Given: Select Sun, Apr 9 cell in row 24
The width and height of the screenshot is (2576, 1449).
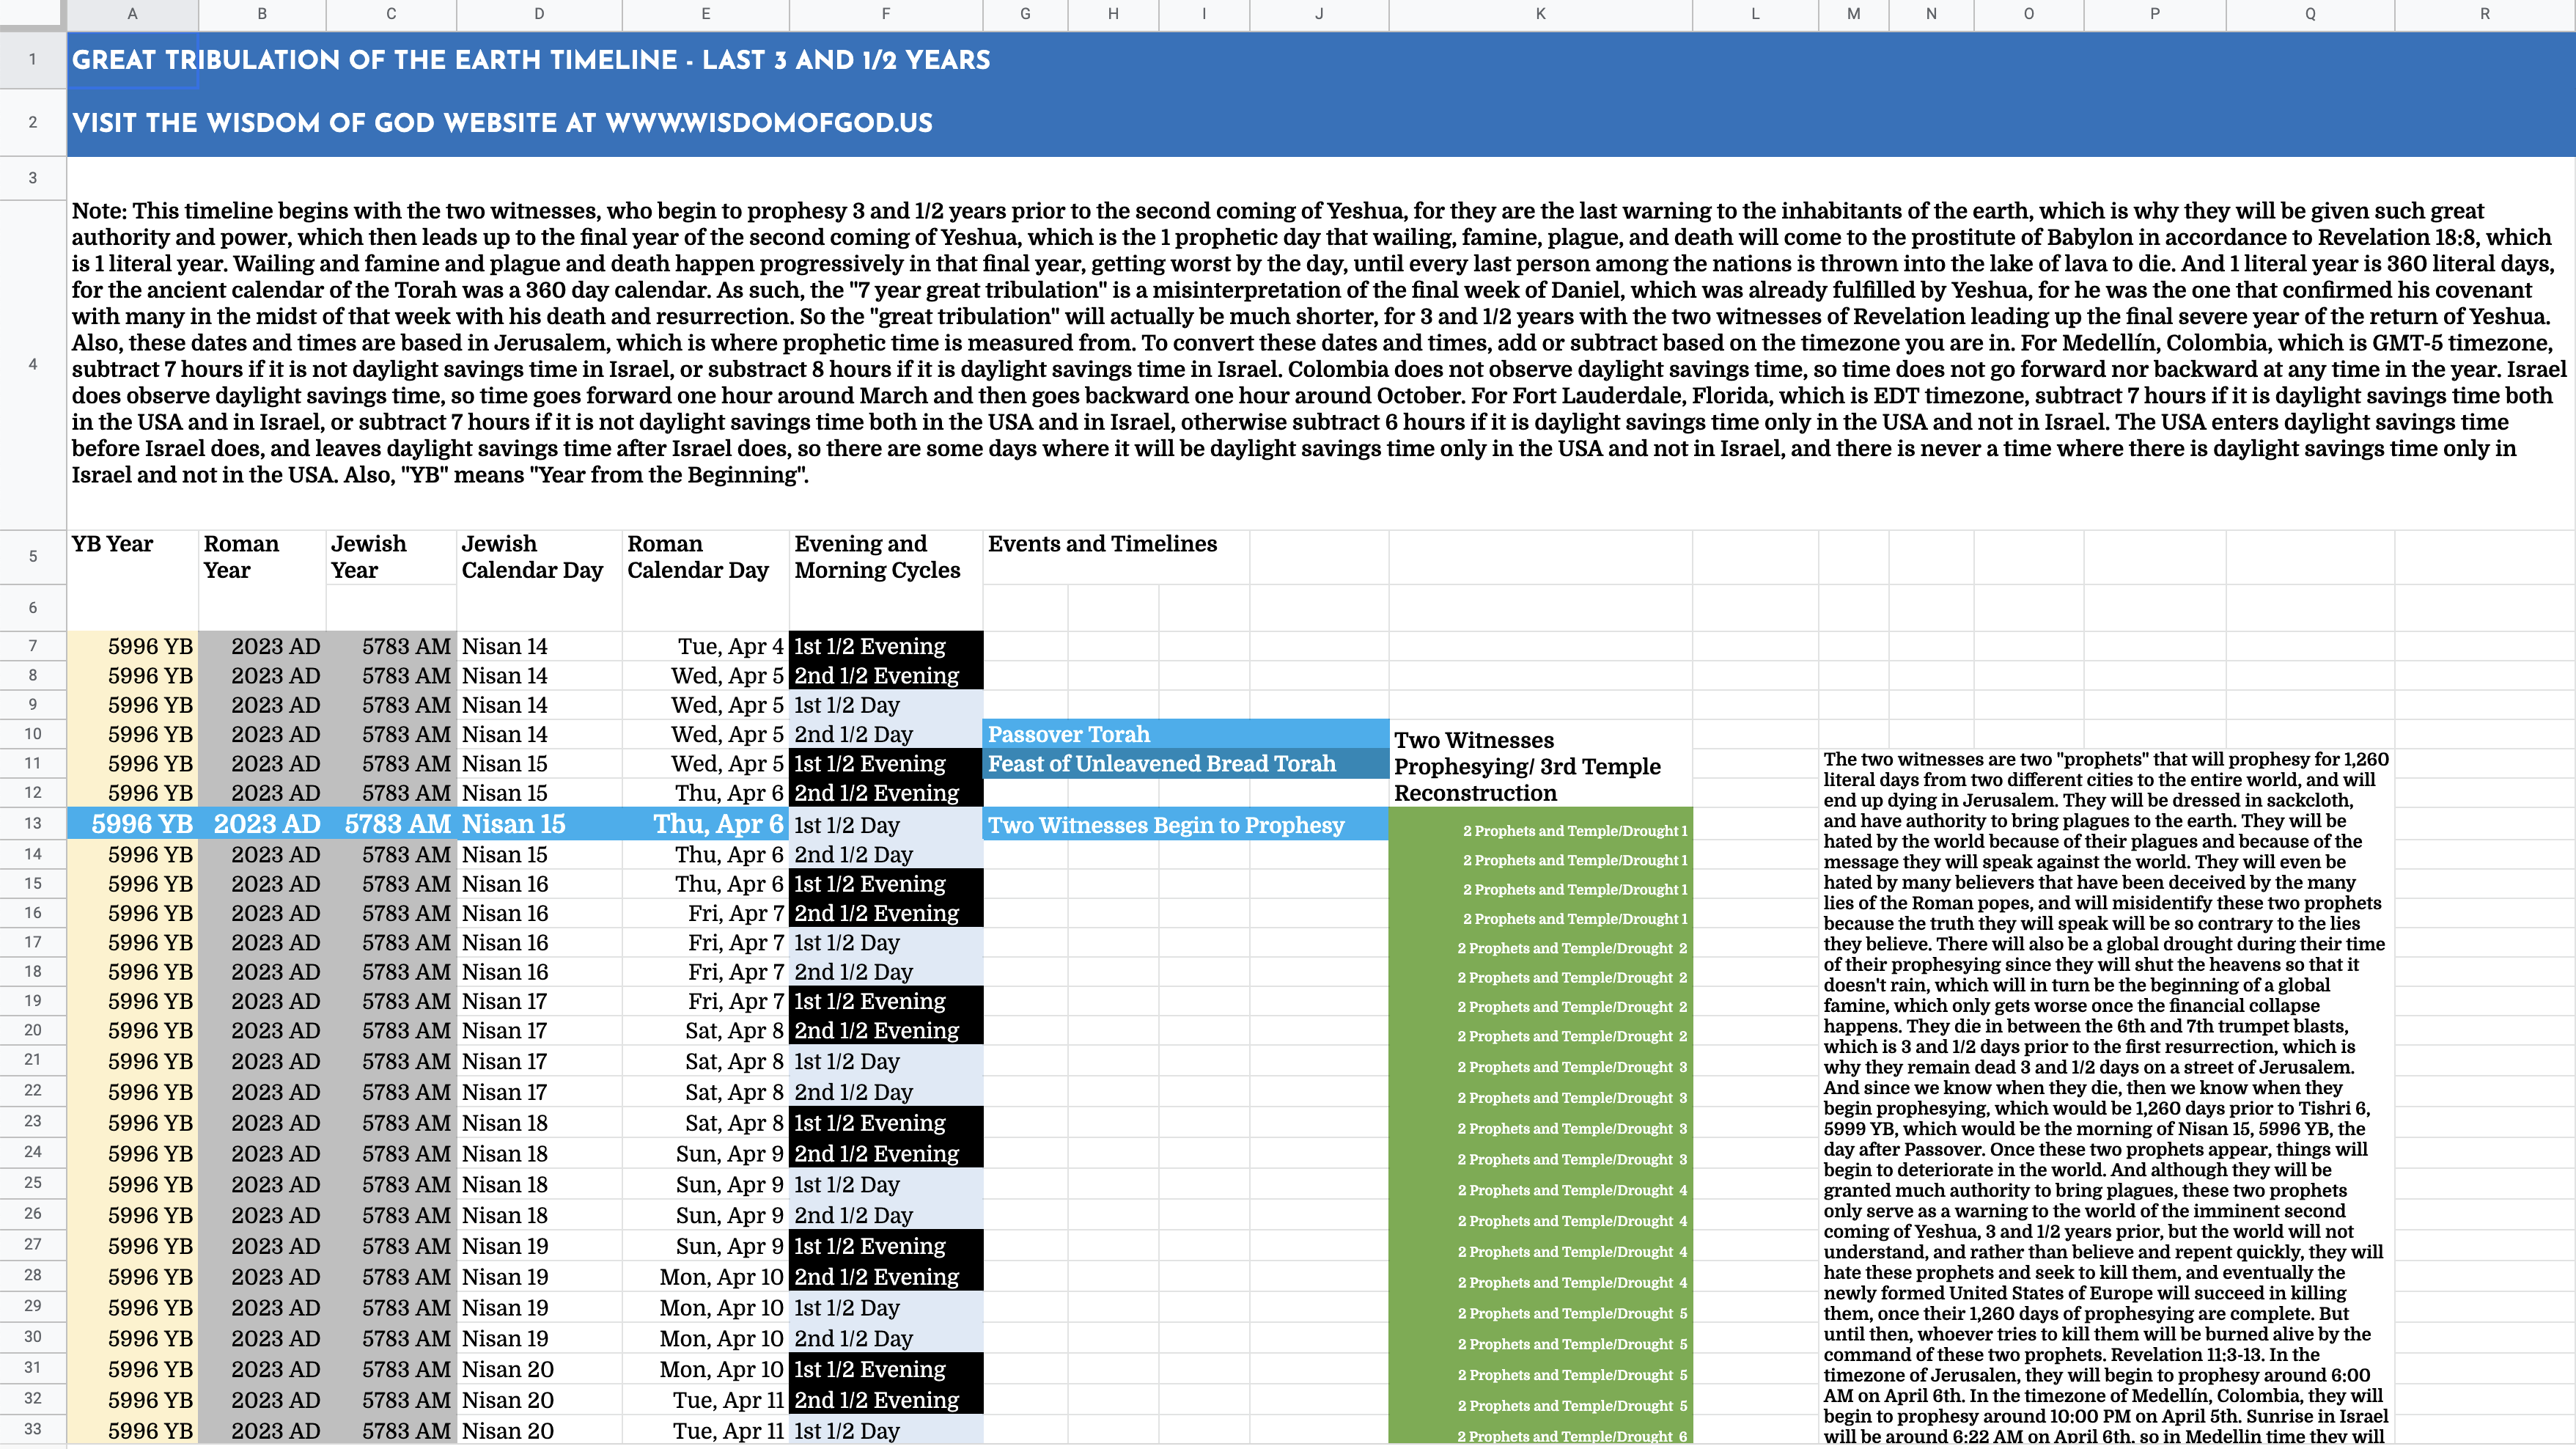Looking at the screenshot, I should point(705,1153).
